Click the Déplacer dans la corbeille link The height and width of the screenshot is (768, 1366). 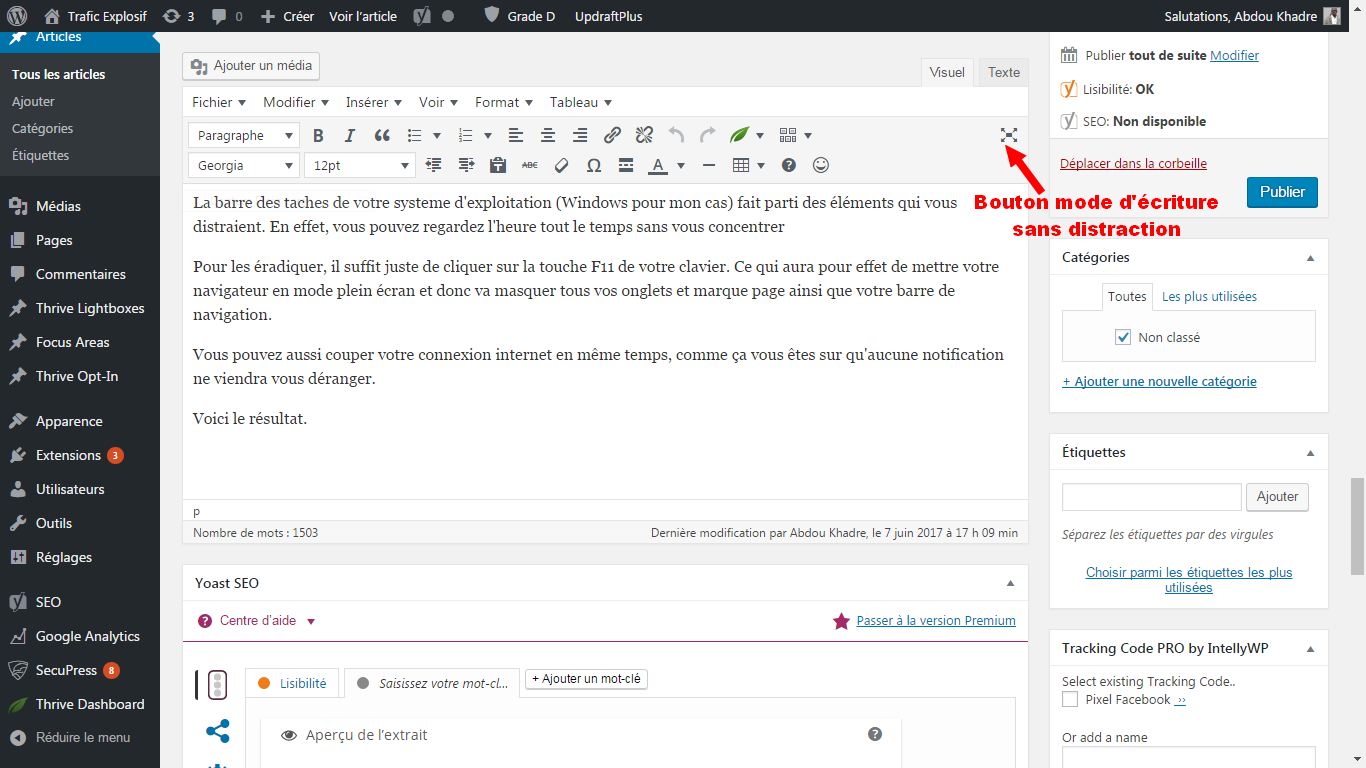pos(1133,163)
